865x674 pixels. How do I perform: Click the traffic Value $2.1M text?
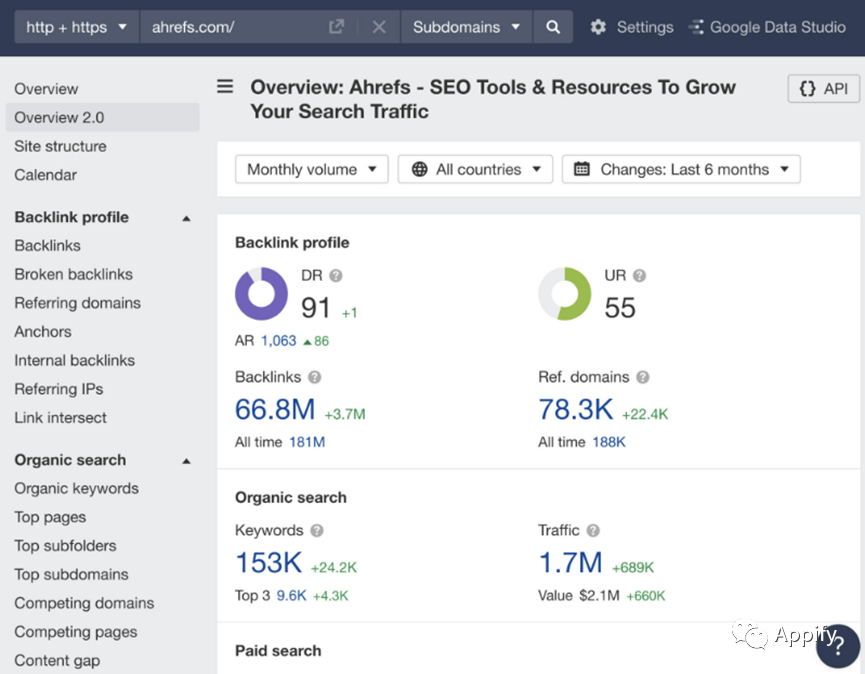(579, 596)
